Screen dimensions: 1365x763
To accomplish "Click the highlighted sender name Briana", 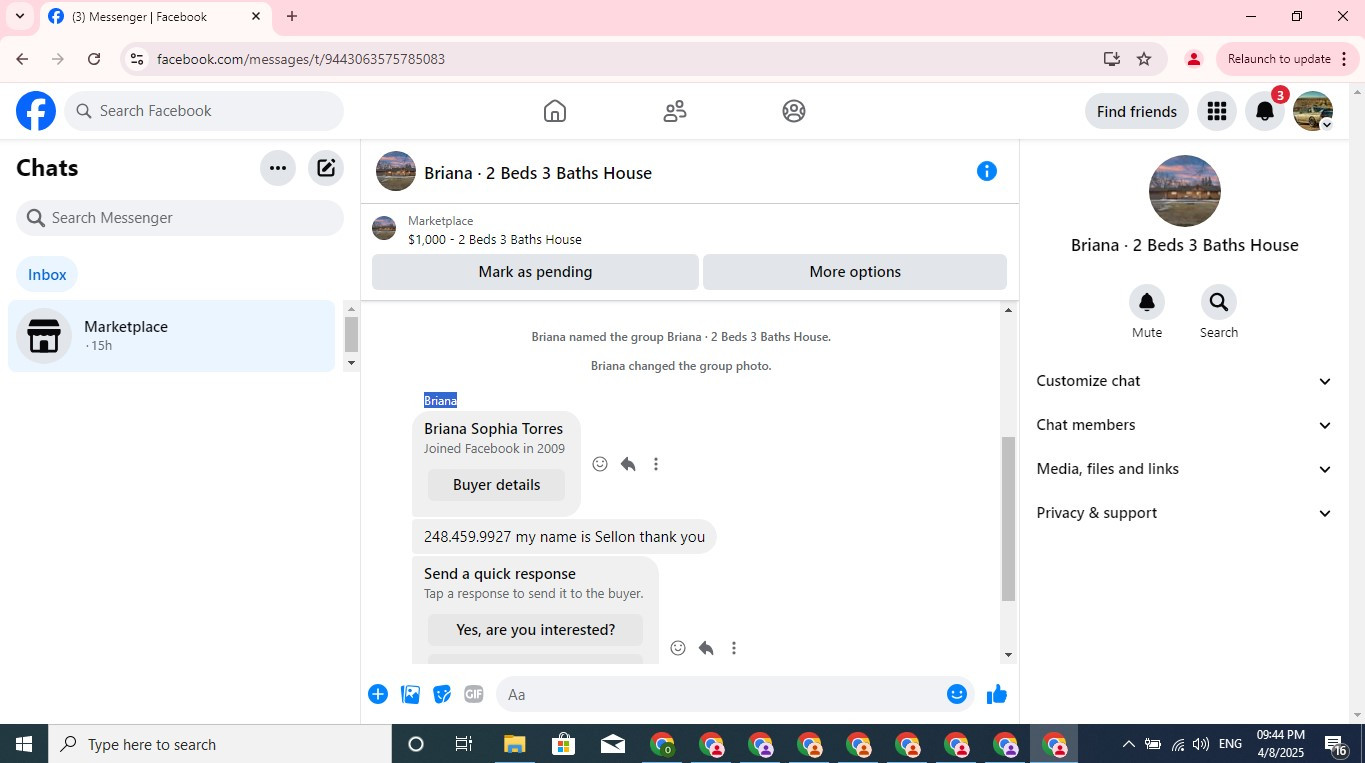I will point(440,401).
